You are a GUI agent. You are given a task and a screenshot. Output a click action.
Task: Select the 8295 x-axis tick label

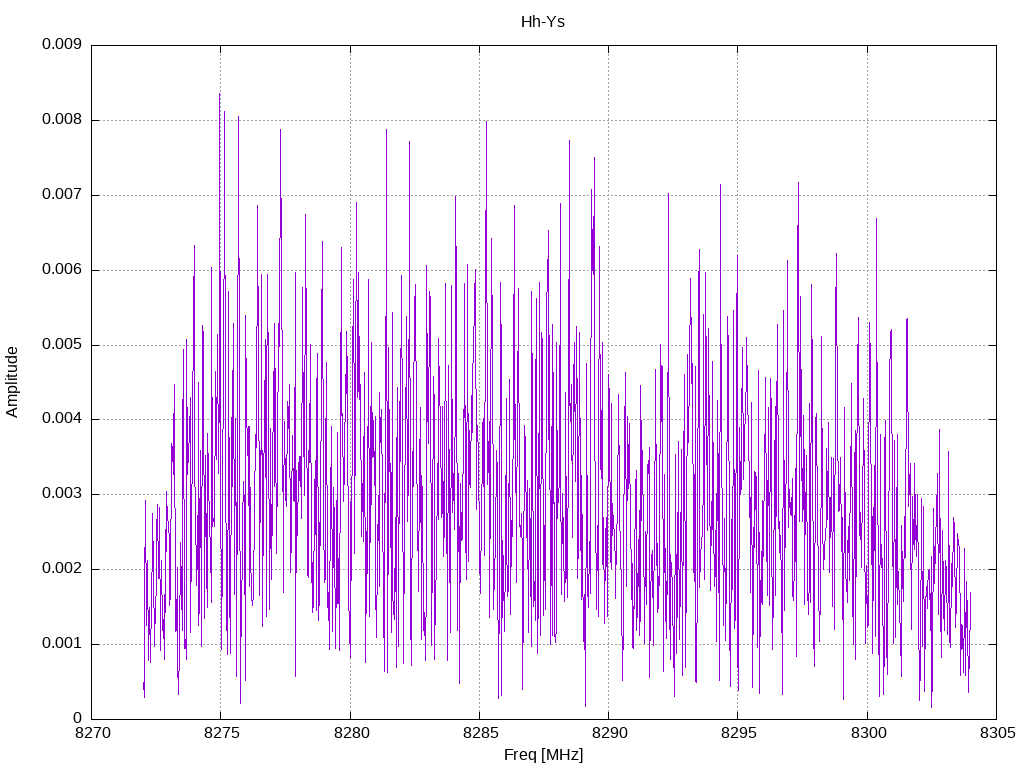pyautogui.click(x=739, y=733)
